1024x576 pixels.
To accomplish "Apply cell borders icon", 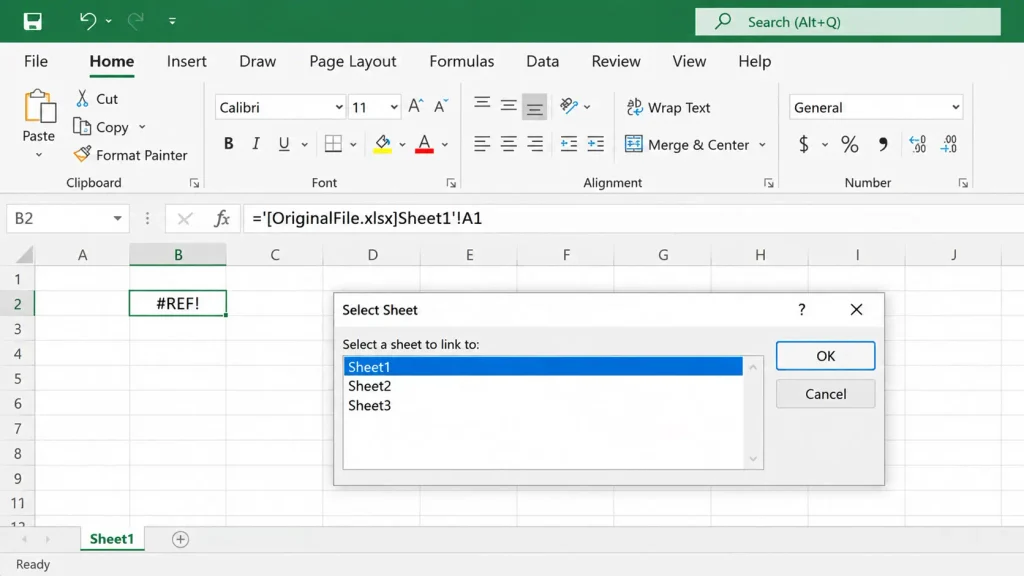I will coord(333,144).
